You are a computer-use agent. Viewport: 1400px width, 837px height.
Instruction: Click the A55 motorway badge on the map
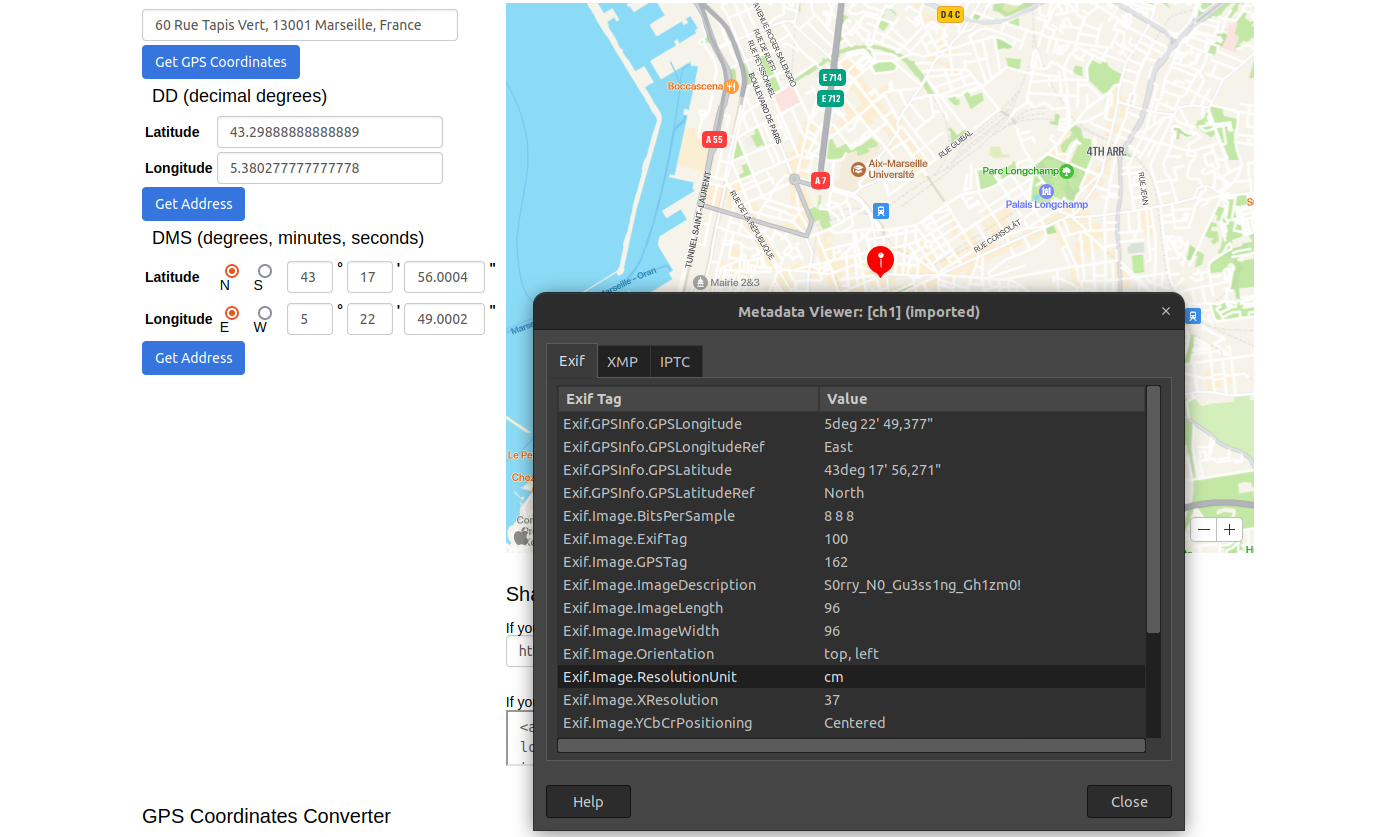pyautogui.click(x=714, y=140)
